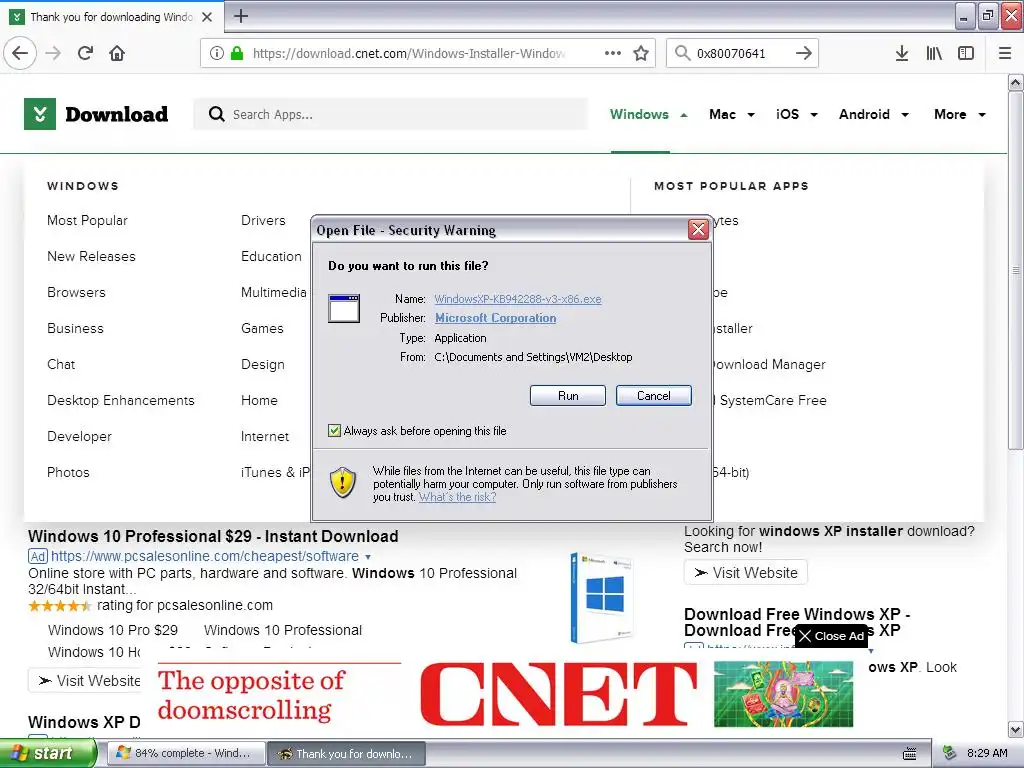Open page actions three-dot menu
Image resolution: width=1024 pixels, height=768 pixels.
pos(613,53)
